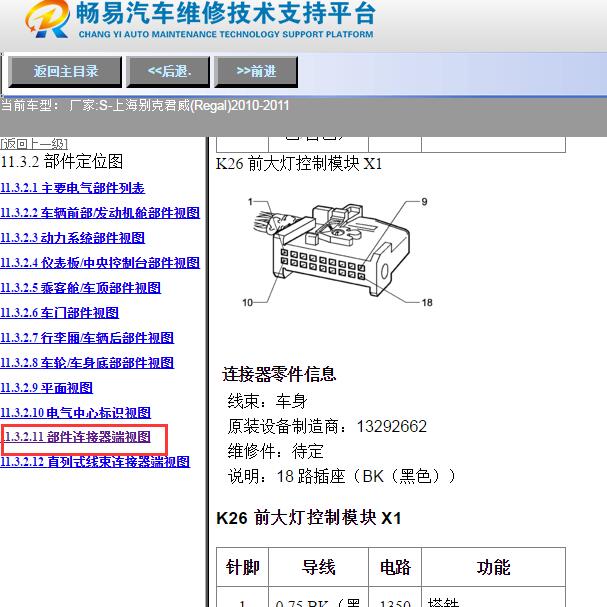Click pin label 18 in diagram
607x607 pixels.
tap(427, 302)
